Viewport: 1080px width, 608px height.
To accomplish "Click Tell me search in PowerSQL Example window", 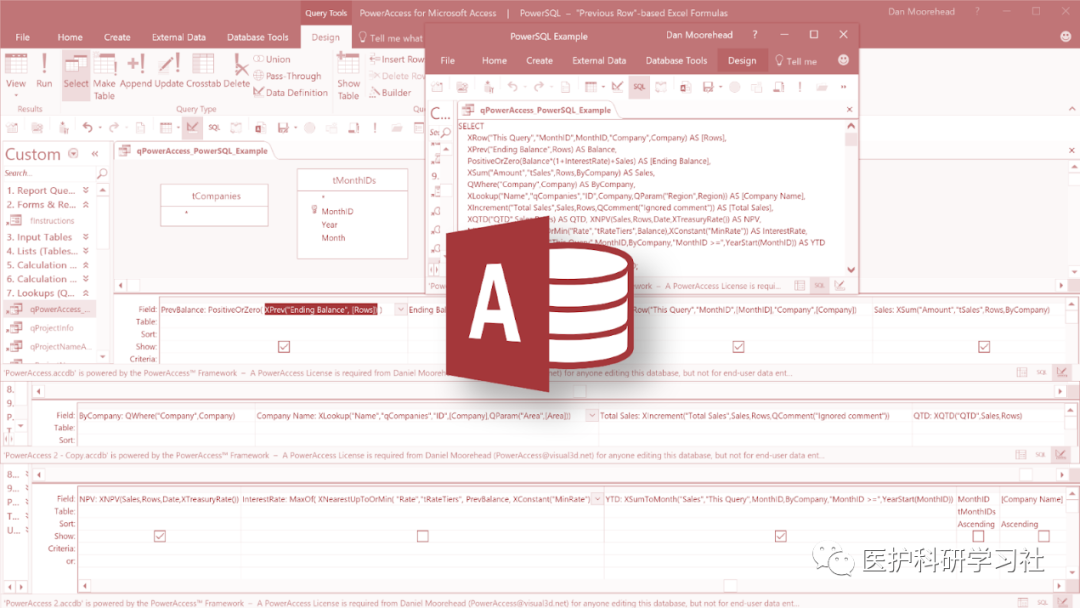I will click(x=796, y=61).
